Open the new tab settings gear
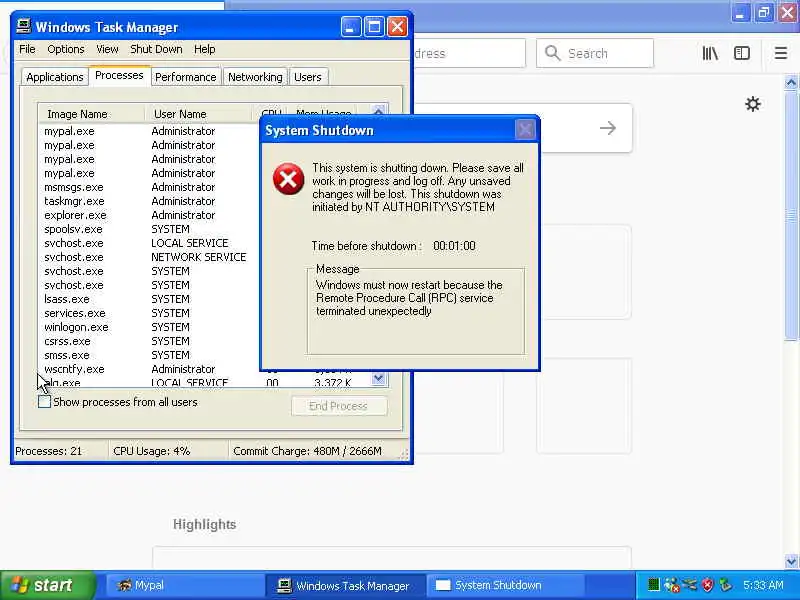 [753, 104]
